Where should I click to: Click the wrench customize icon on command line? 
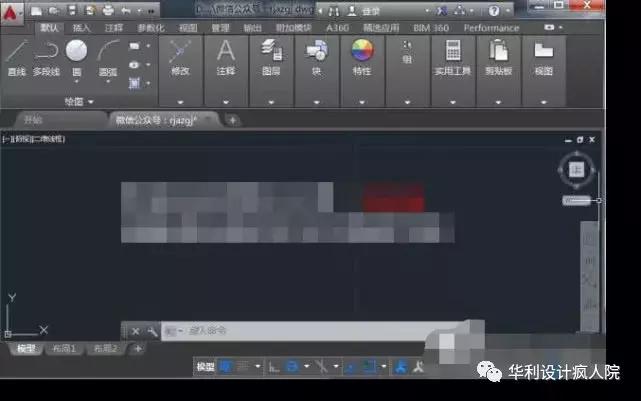152,332
